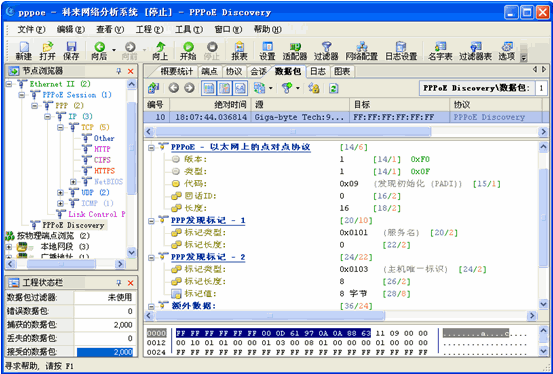
Task: Switch to the 图表 tab
Action: (342, 72)
